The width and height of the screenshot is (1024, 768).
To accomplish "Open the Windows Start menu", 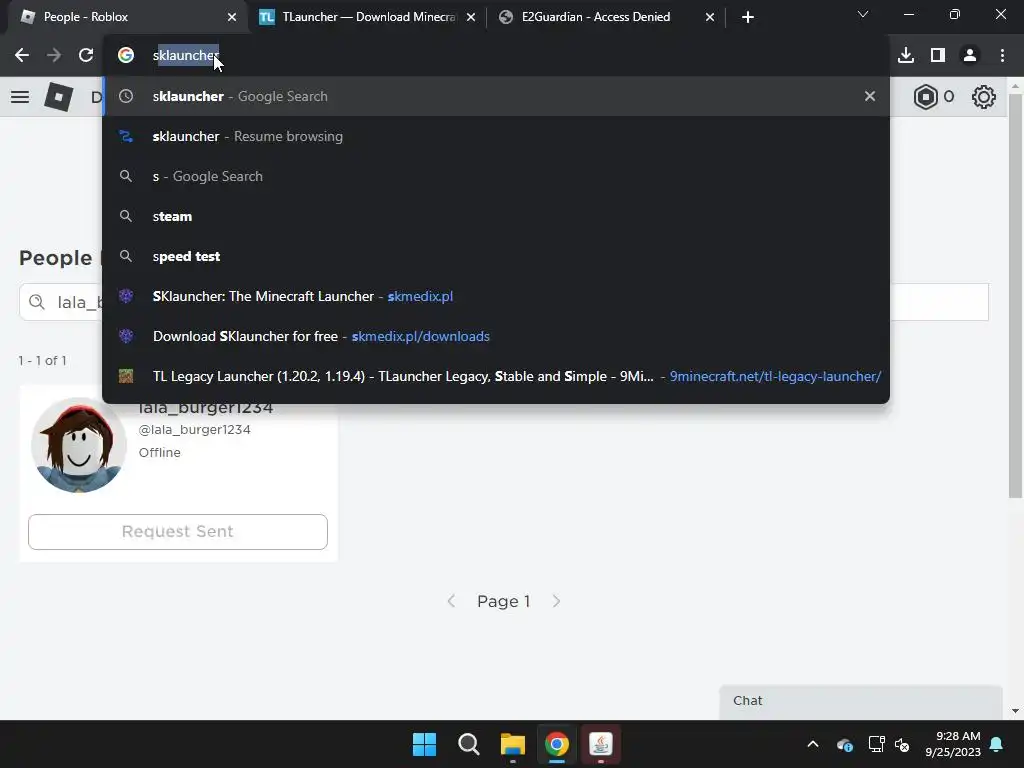I will pyautogui.click(x=424, y=744).
